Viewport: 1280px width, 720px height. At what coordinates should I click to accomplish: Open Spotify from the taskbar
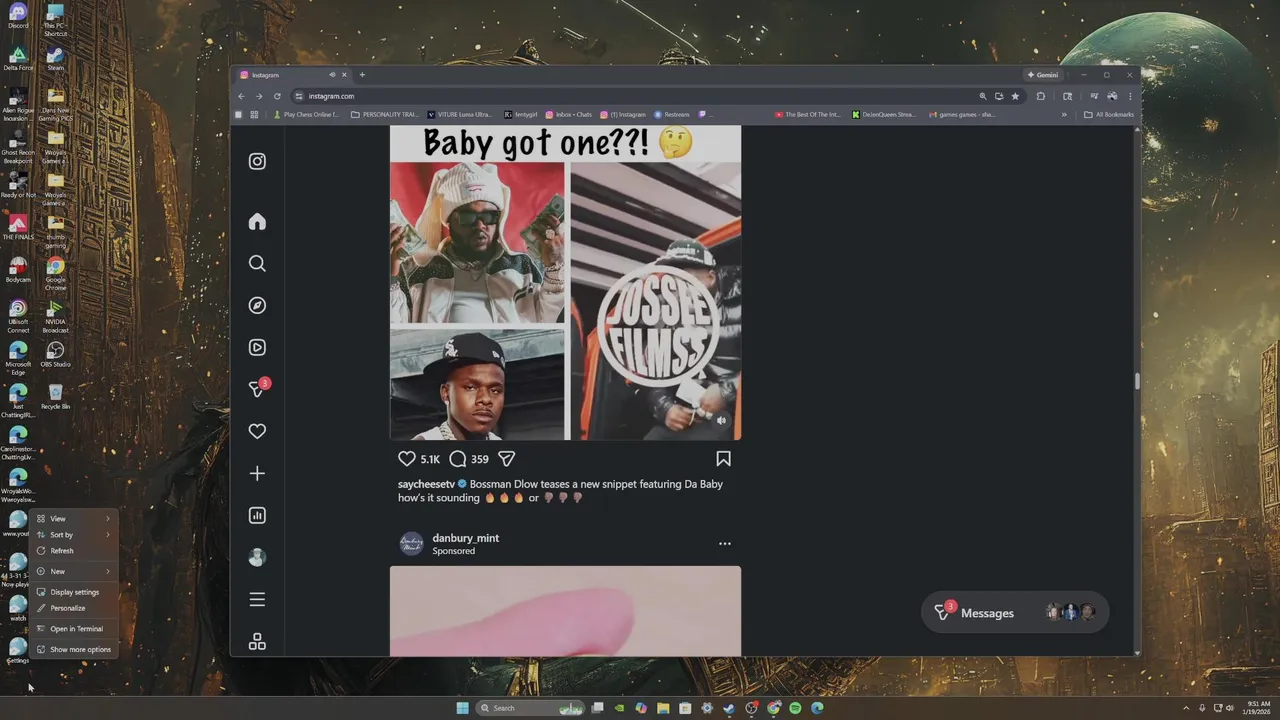click(x=795, y=708)
